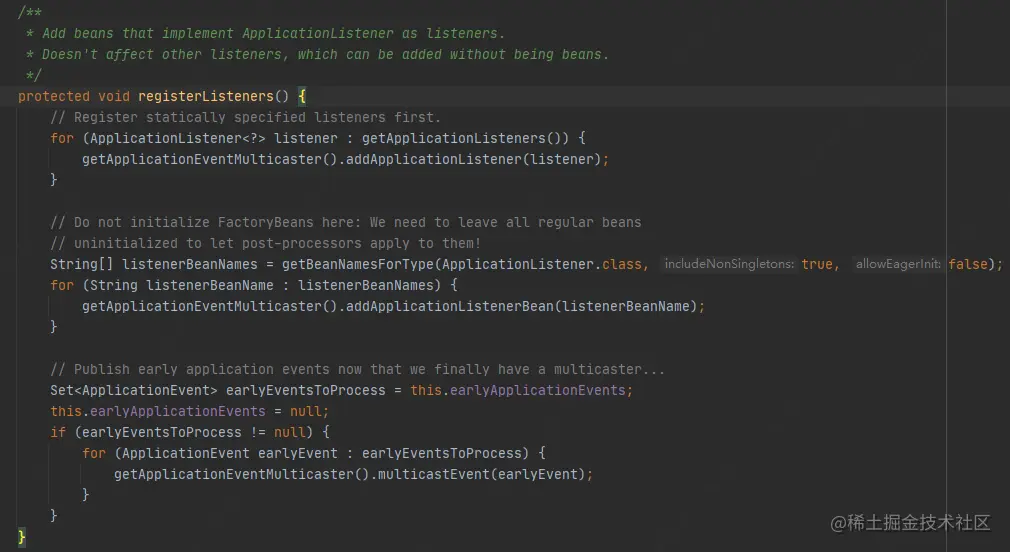Image resolution: width=1010 pixels, height=552 pixels.
Task: Click highlighted closing brace ending the method
Action: [x=22, y=537]
